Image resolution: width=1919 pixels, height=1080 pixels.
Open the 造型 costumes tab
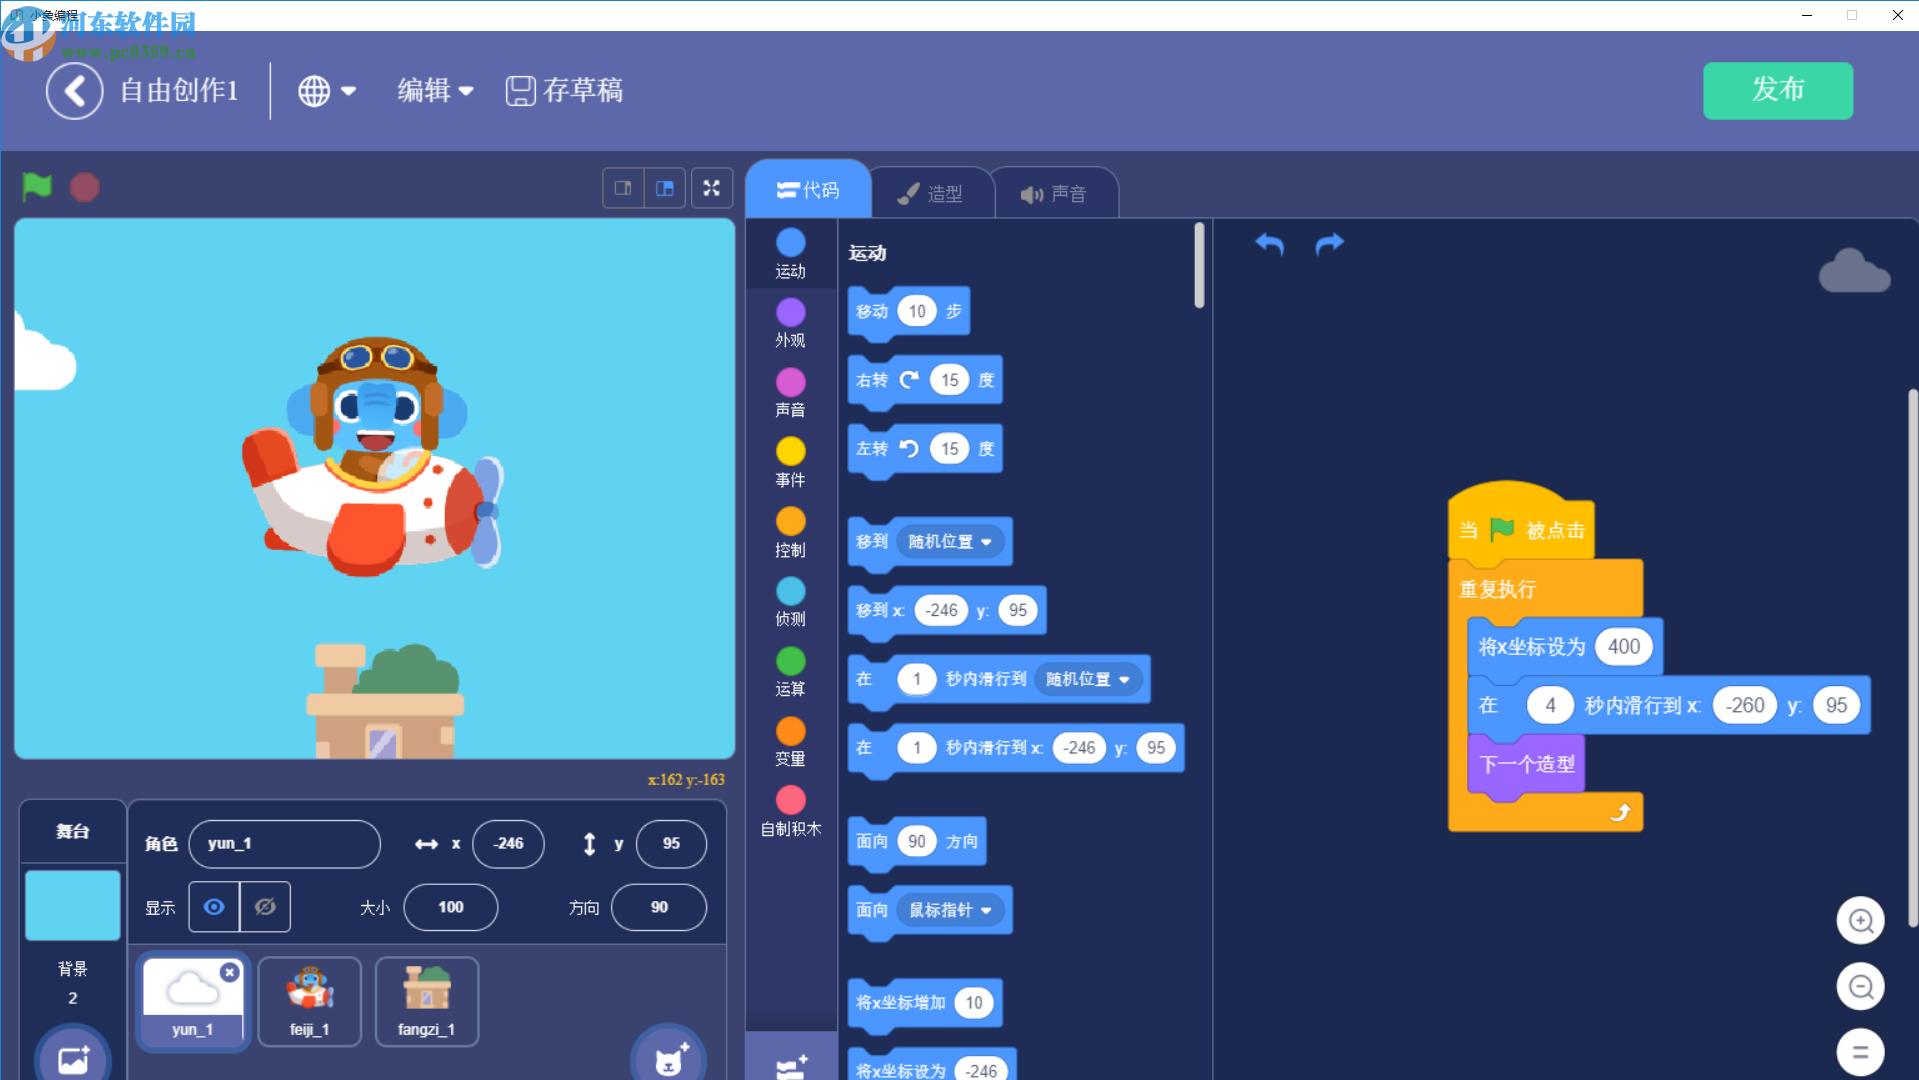pos(931,193)
